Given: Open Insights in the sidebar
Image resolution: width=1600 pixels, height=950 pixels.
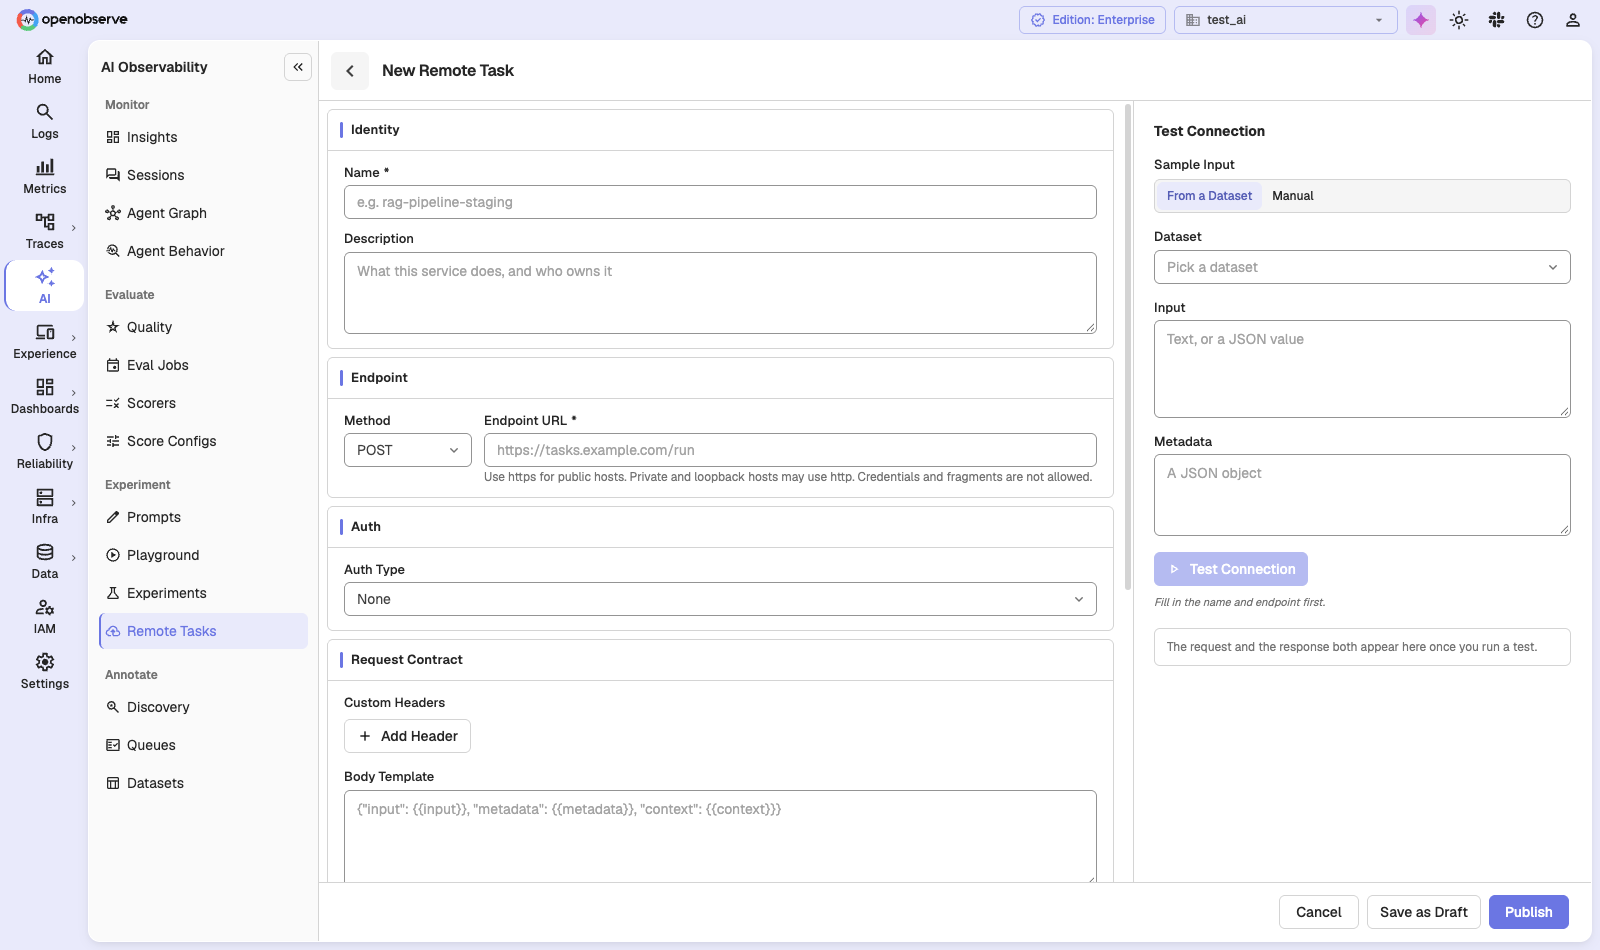Looking at the screenshot, I should click(x=203, y=137).
